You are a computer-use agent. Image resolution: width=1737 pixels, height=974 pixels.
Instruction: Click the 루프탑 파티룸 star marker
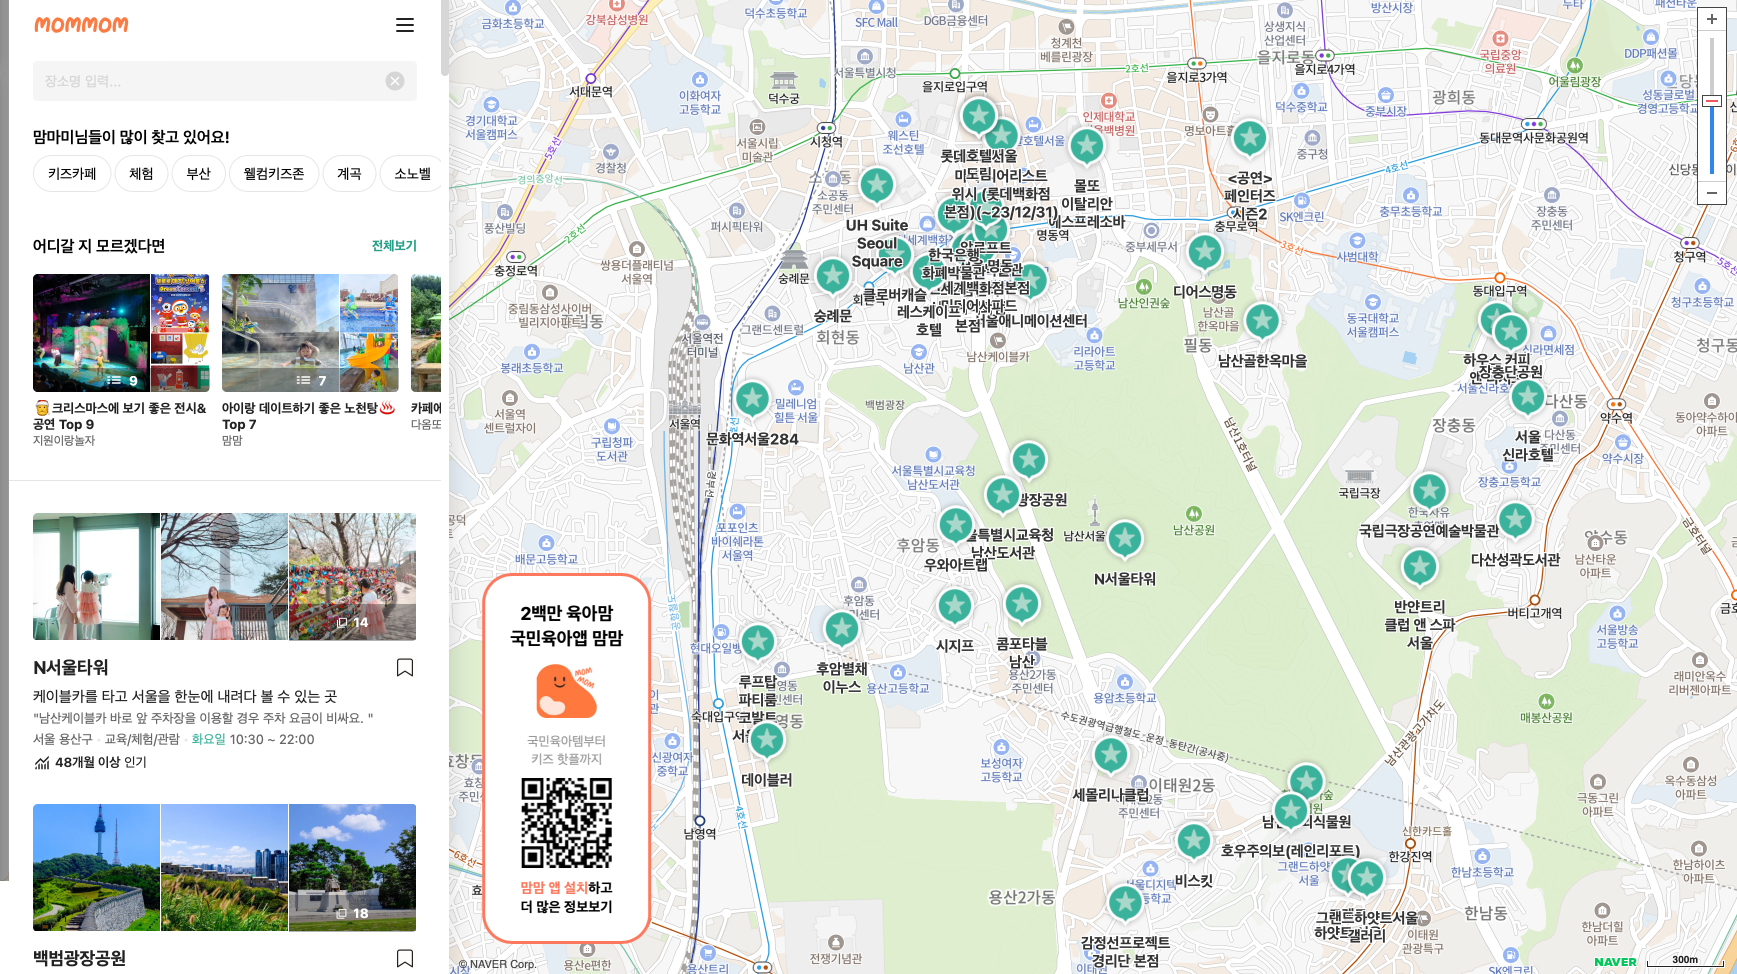[758, 642]
